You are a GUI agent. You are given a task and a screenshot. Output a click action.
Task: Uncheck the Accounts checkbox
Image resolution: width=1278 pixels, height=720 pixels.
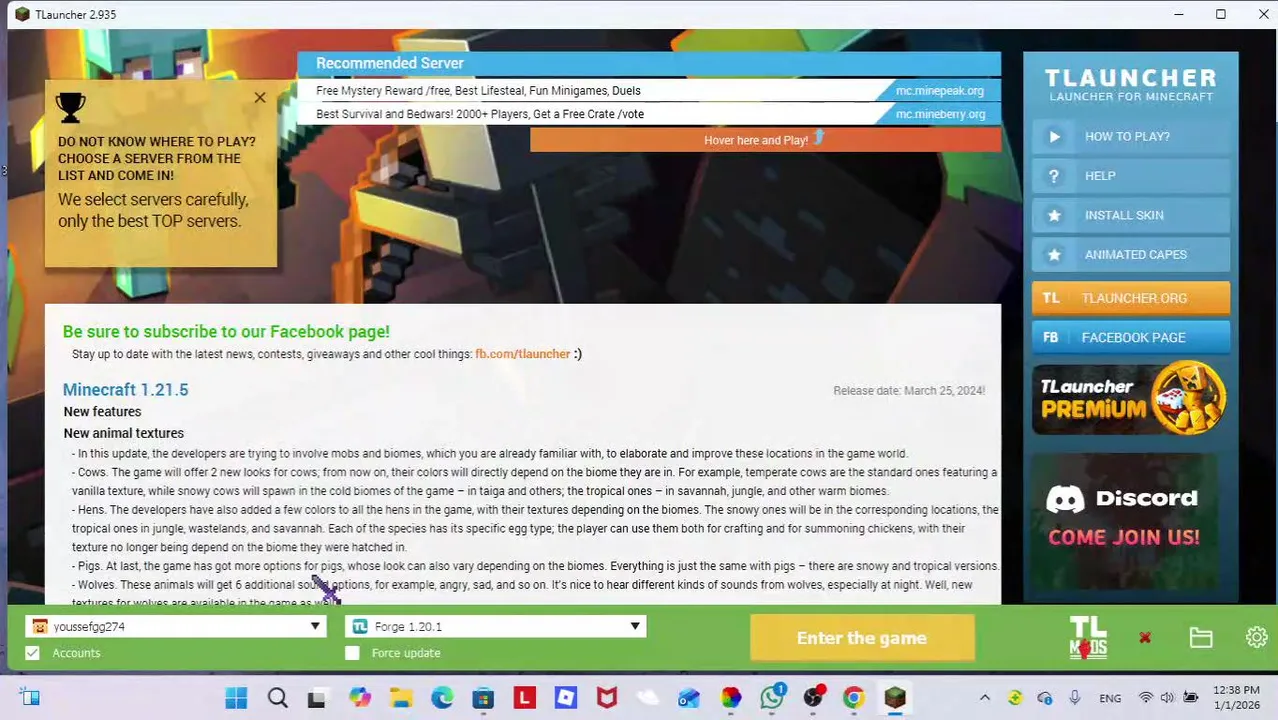[33, 653]
